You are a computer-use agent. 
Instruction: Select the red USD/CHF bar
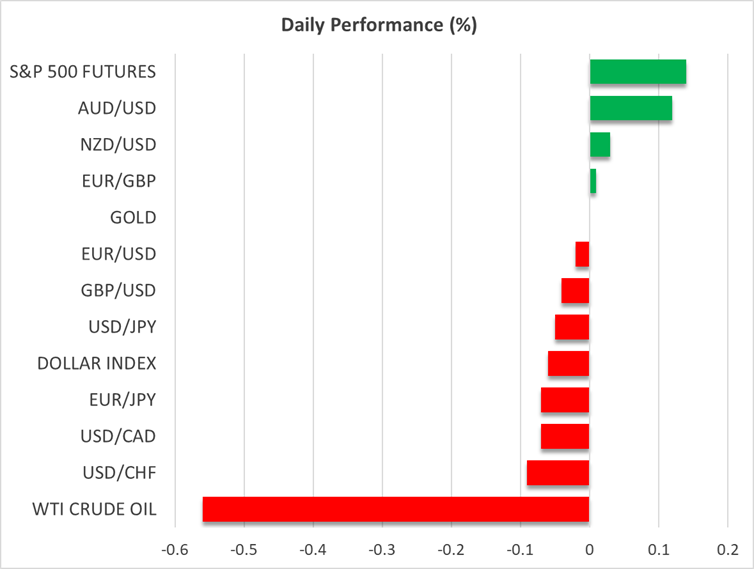[x=558, y=473]
